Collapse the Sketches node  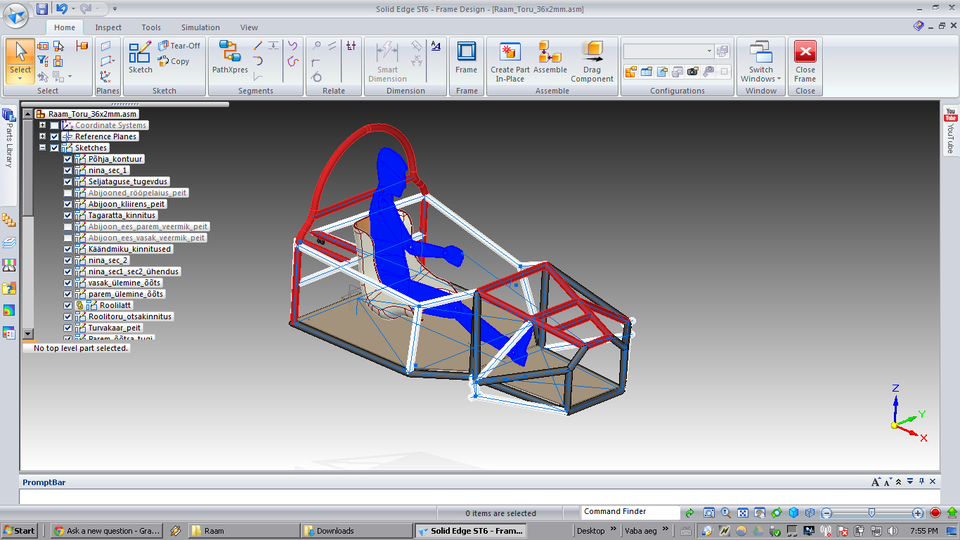click(x=42, y=148)
